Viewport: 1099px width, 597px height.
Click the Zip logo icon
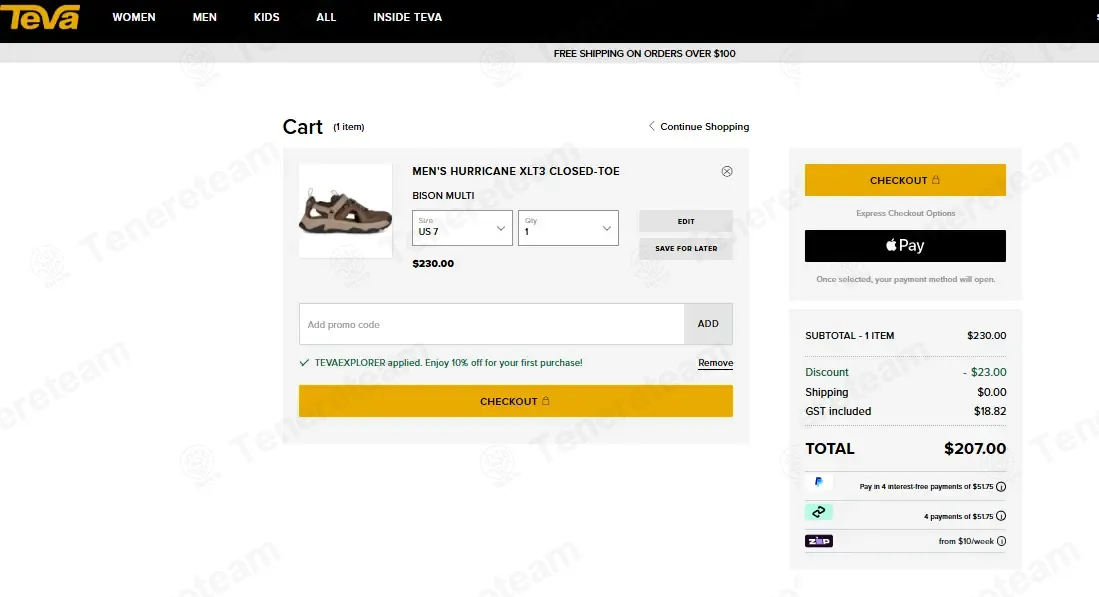(819, 541)
